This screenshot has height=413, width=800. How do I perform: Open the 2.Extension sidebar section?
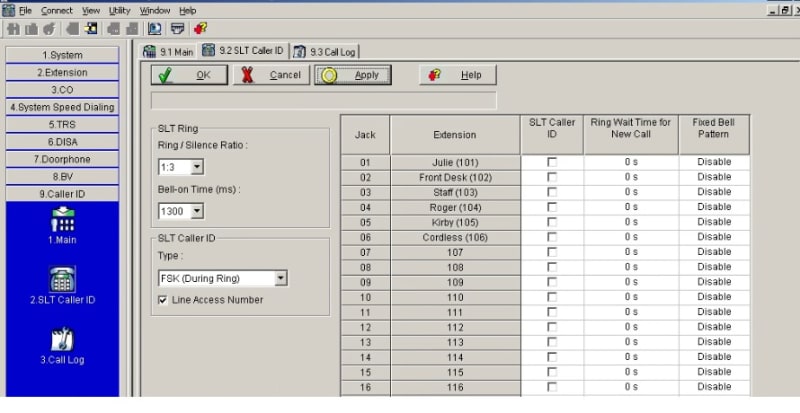point(62,72)
